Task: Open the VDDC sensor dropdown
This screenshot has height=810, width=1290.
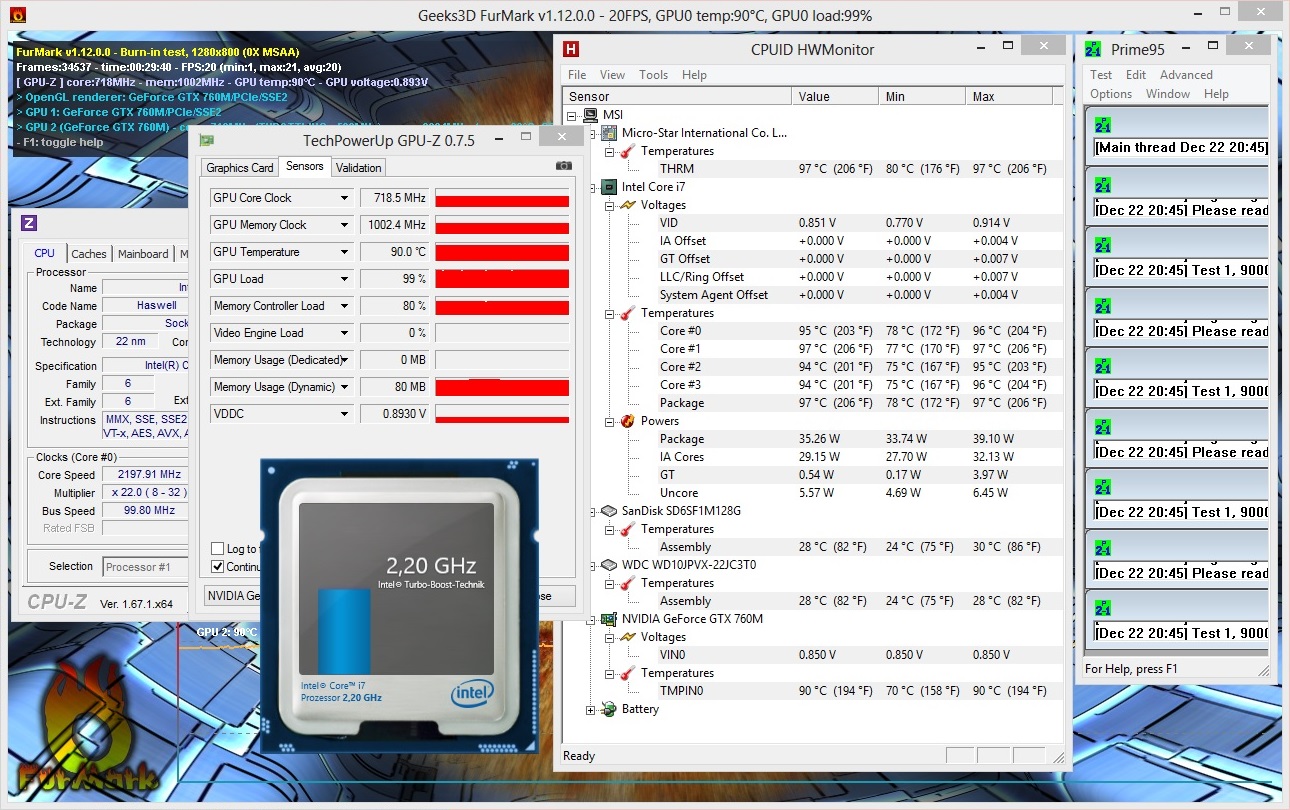Action: coord(345,414)
